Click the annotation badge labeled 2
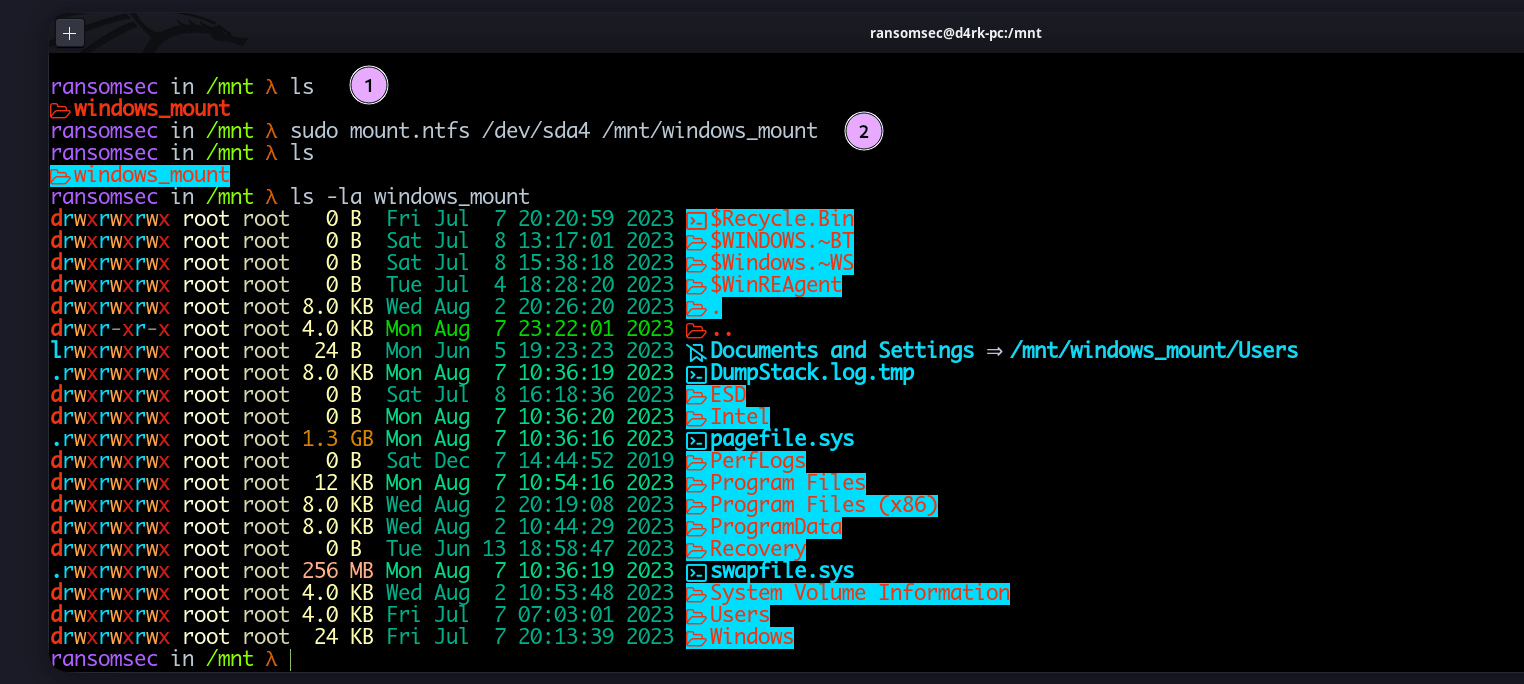Screen dimensions: 1524x684 click(863, 131)
